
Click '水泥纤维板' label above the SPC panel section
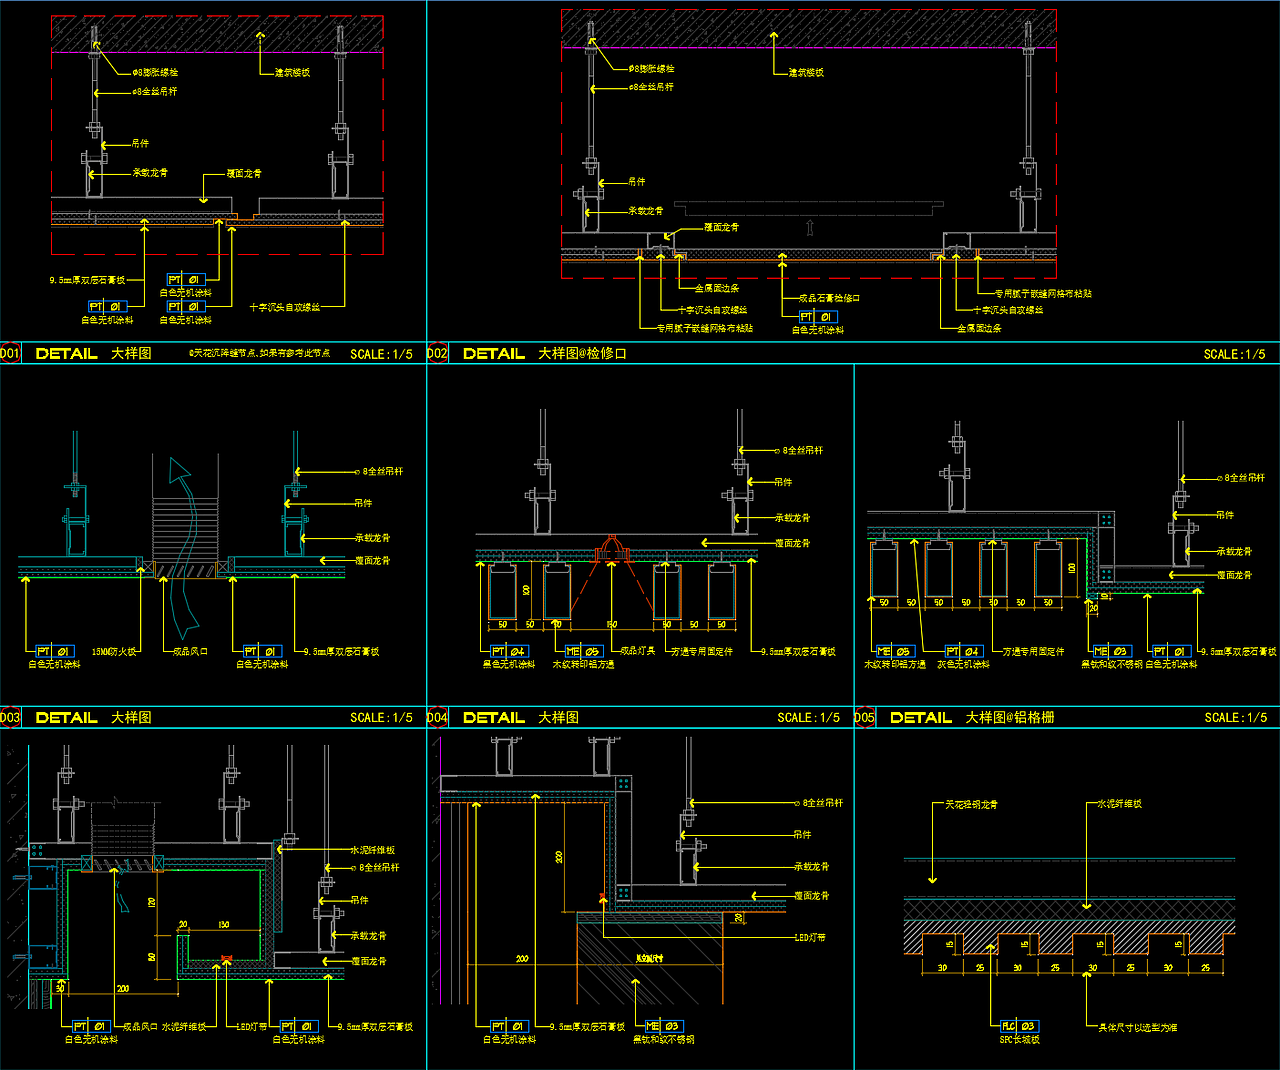coord(1120,803)
